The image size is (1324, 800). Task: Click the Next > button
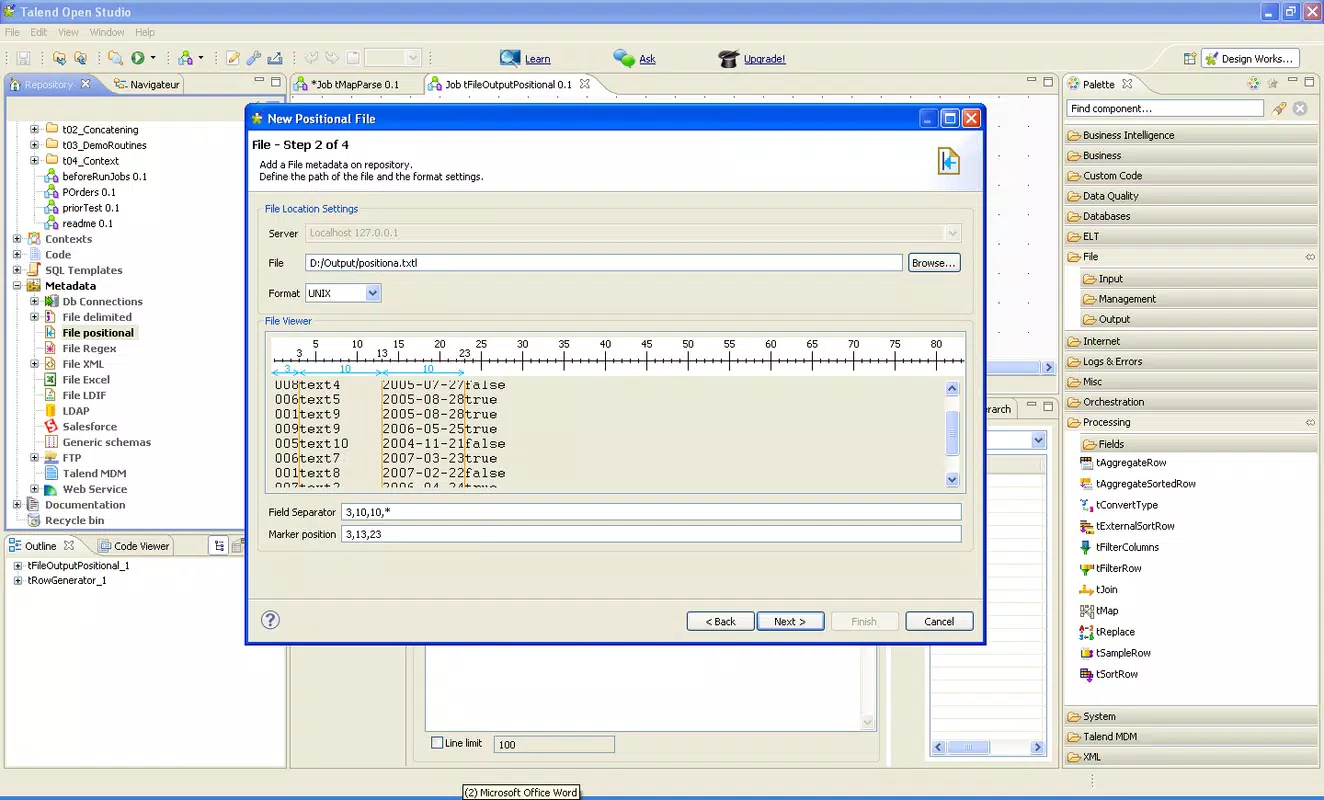click(x=790, y=621)
